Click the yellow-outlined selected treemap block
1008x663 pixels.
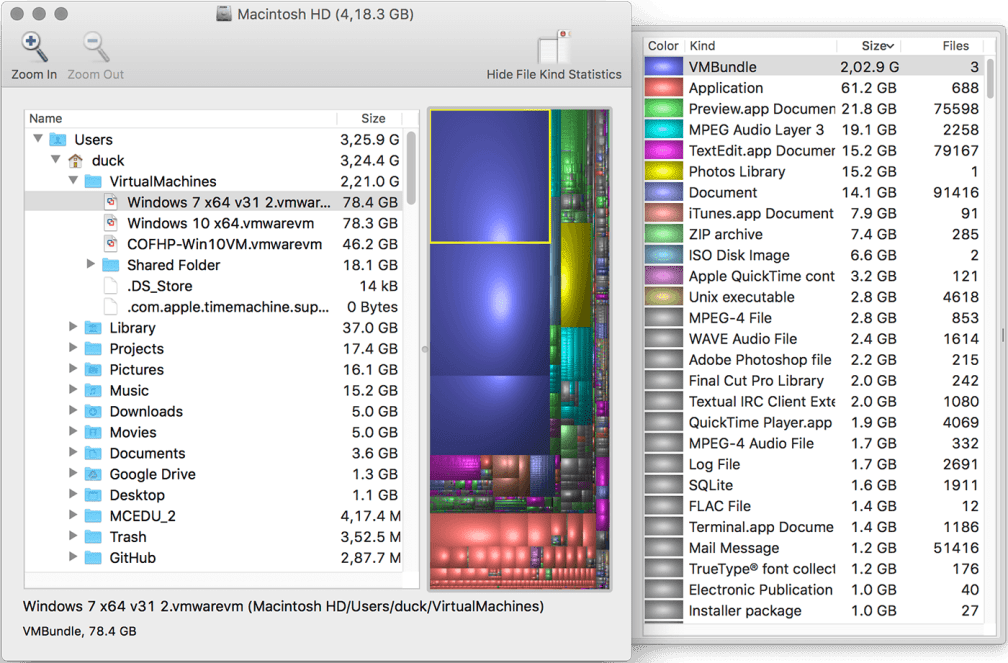point(490,176)
